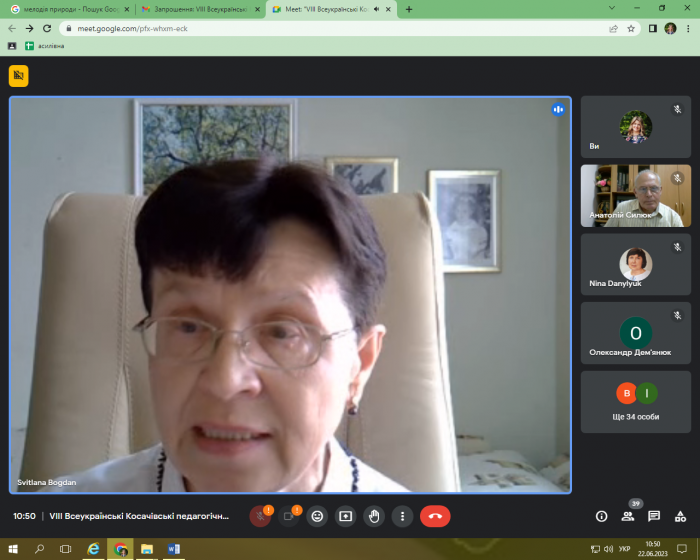Bookmark this page with the star icon
The image size is (700, 560).
pyautogui.click(x=632, y=28)
